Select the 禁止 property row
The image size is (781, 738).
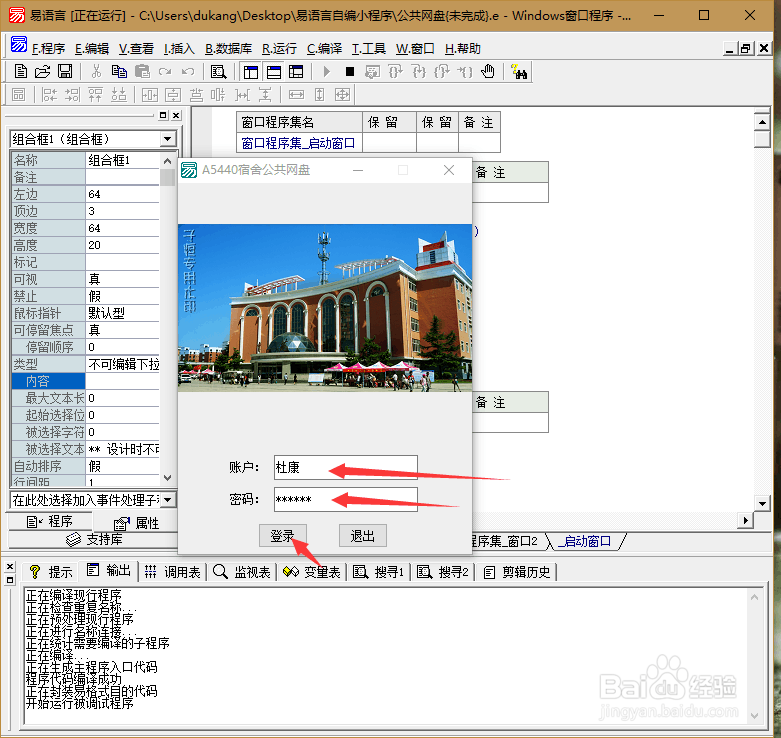click(x=85, y=296)
